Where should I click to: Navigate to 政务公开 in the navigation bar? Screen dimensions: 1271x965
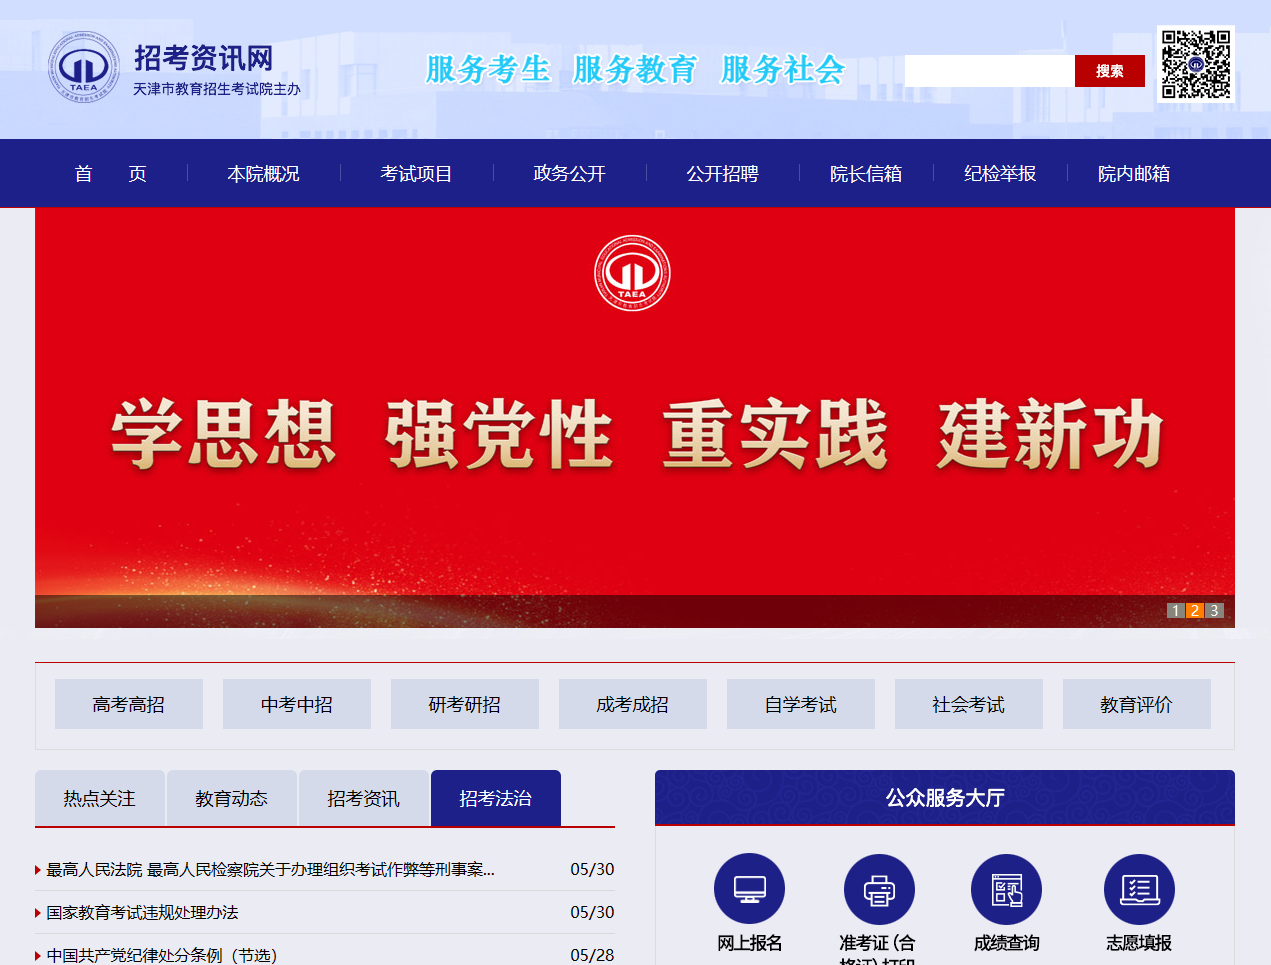point(568,173)
